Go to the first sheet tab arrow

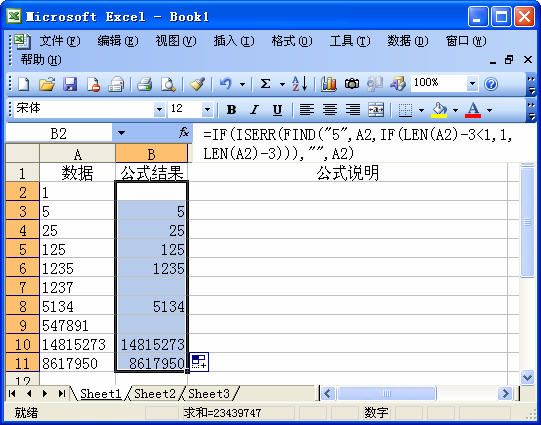click(12, 393)
